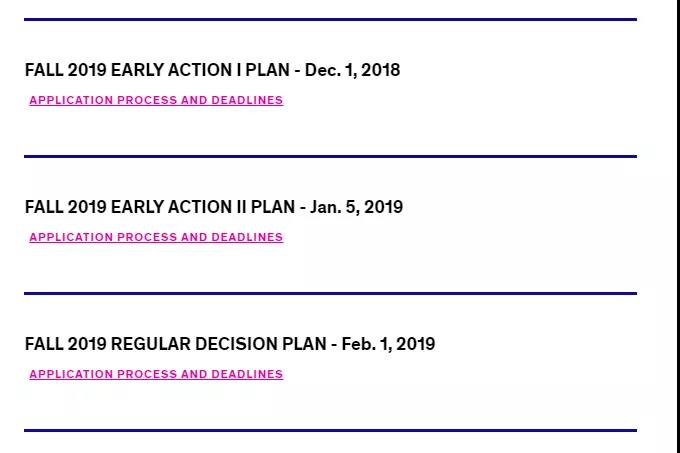
Task: Click the words REGULAR DECISION in the third heading
Action: tap(195, 344)
